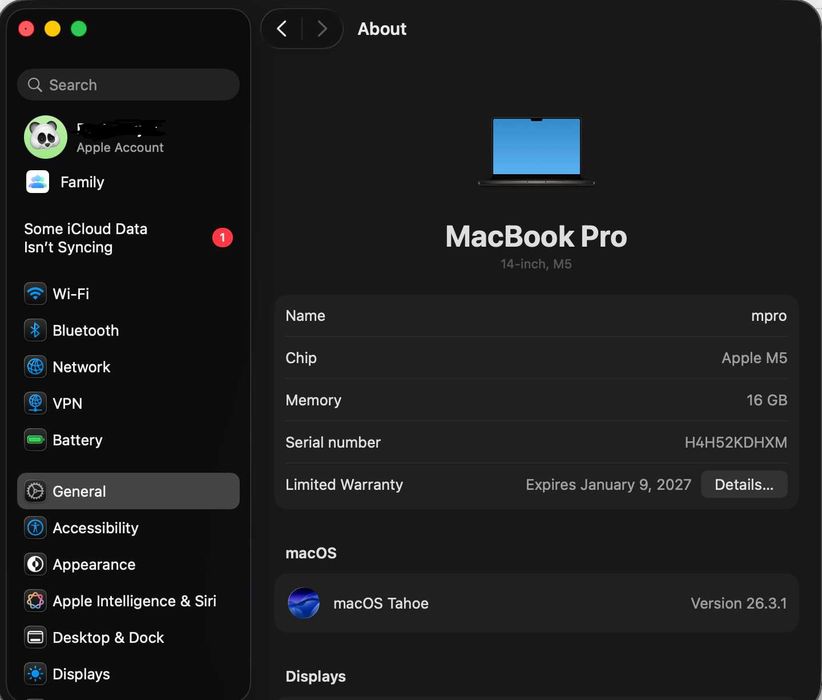
Task: Click the Apple Intelligence & Siri icon
Action: (x=35, y=601)
